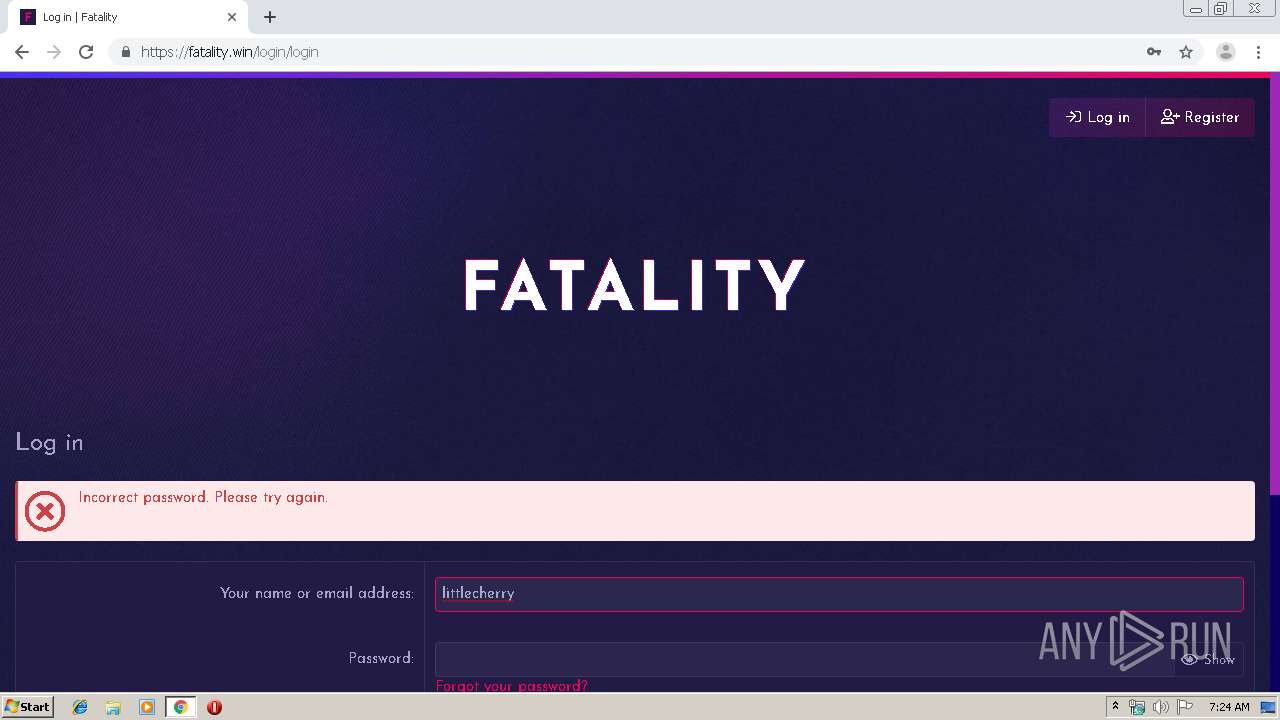View site security lock info
The width and height of the screenshot is (1280, 720).
tap(126, 52)
